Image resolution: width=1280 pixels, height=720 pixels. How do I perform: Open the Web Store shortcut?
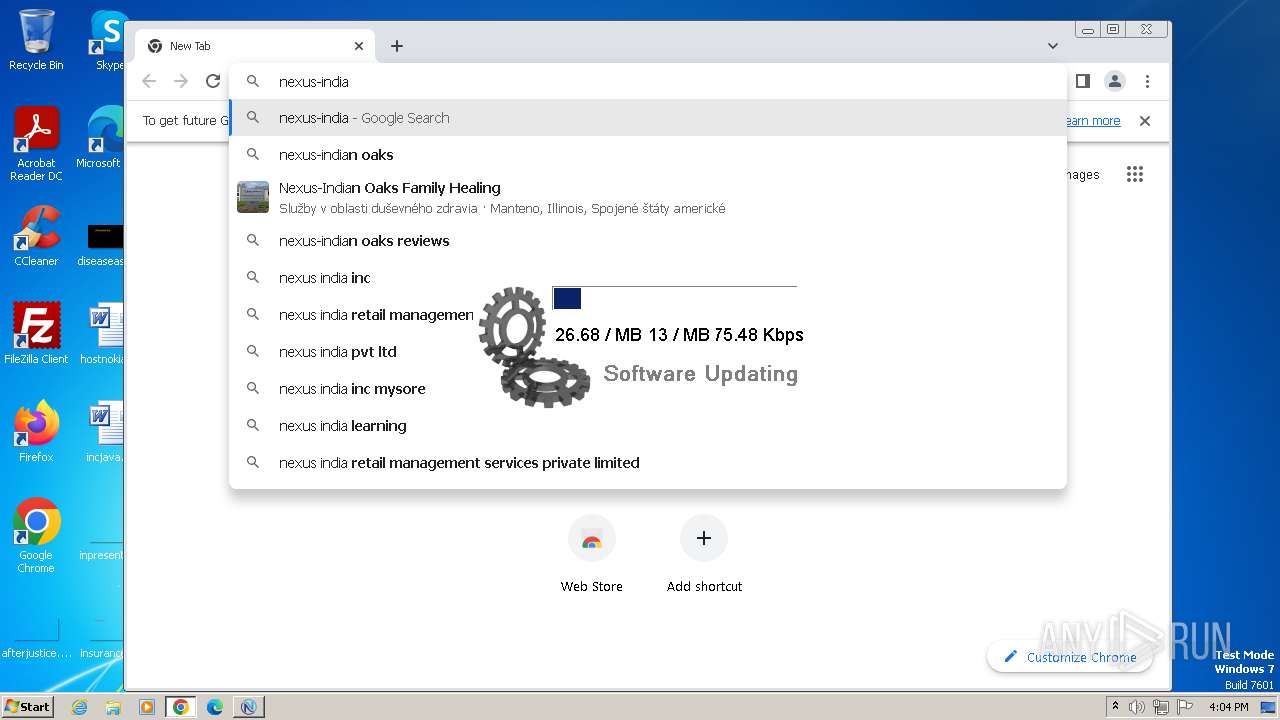point(591,556)
